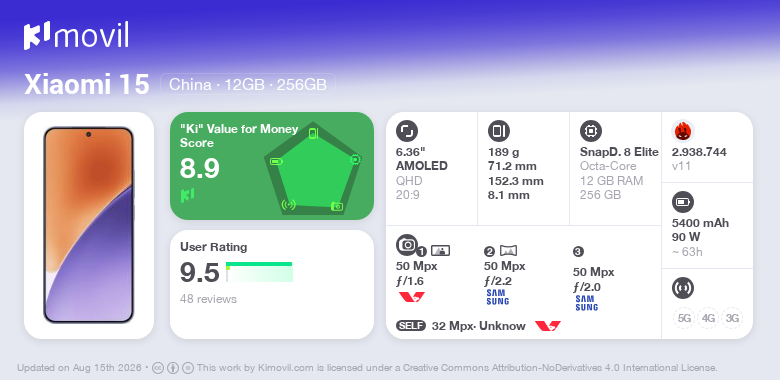Click the red sensor logo under f/1.6
This screenshot has width=780, height=380.
pos(412,297)
